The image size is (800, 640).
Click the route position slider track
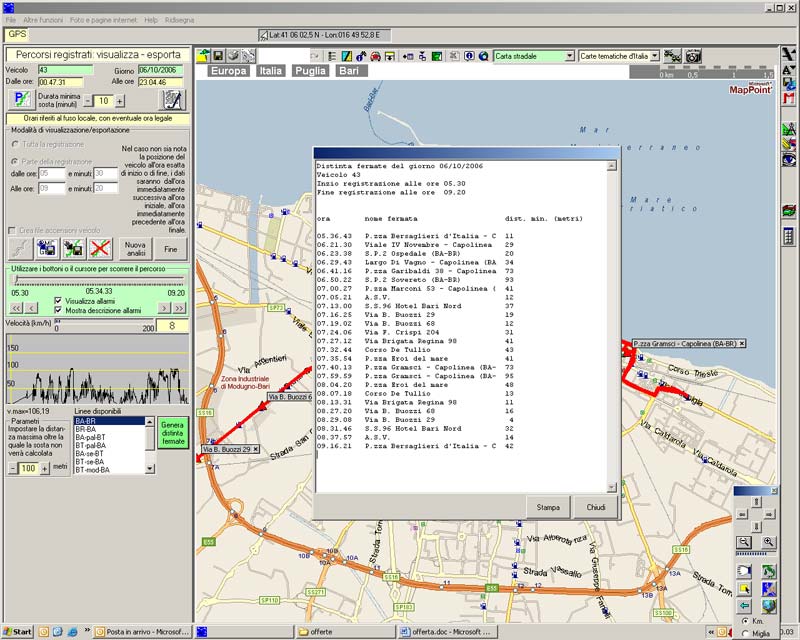point(98,280)
